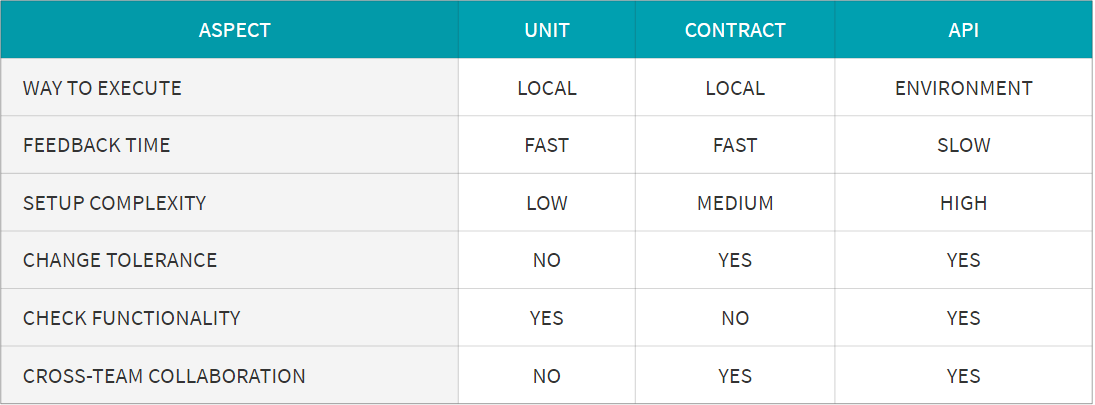The image size is (1095, 405).
Task: Click the FEEDBACK TIME row label
Action: point(96,145)
